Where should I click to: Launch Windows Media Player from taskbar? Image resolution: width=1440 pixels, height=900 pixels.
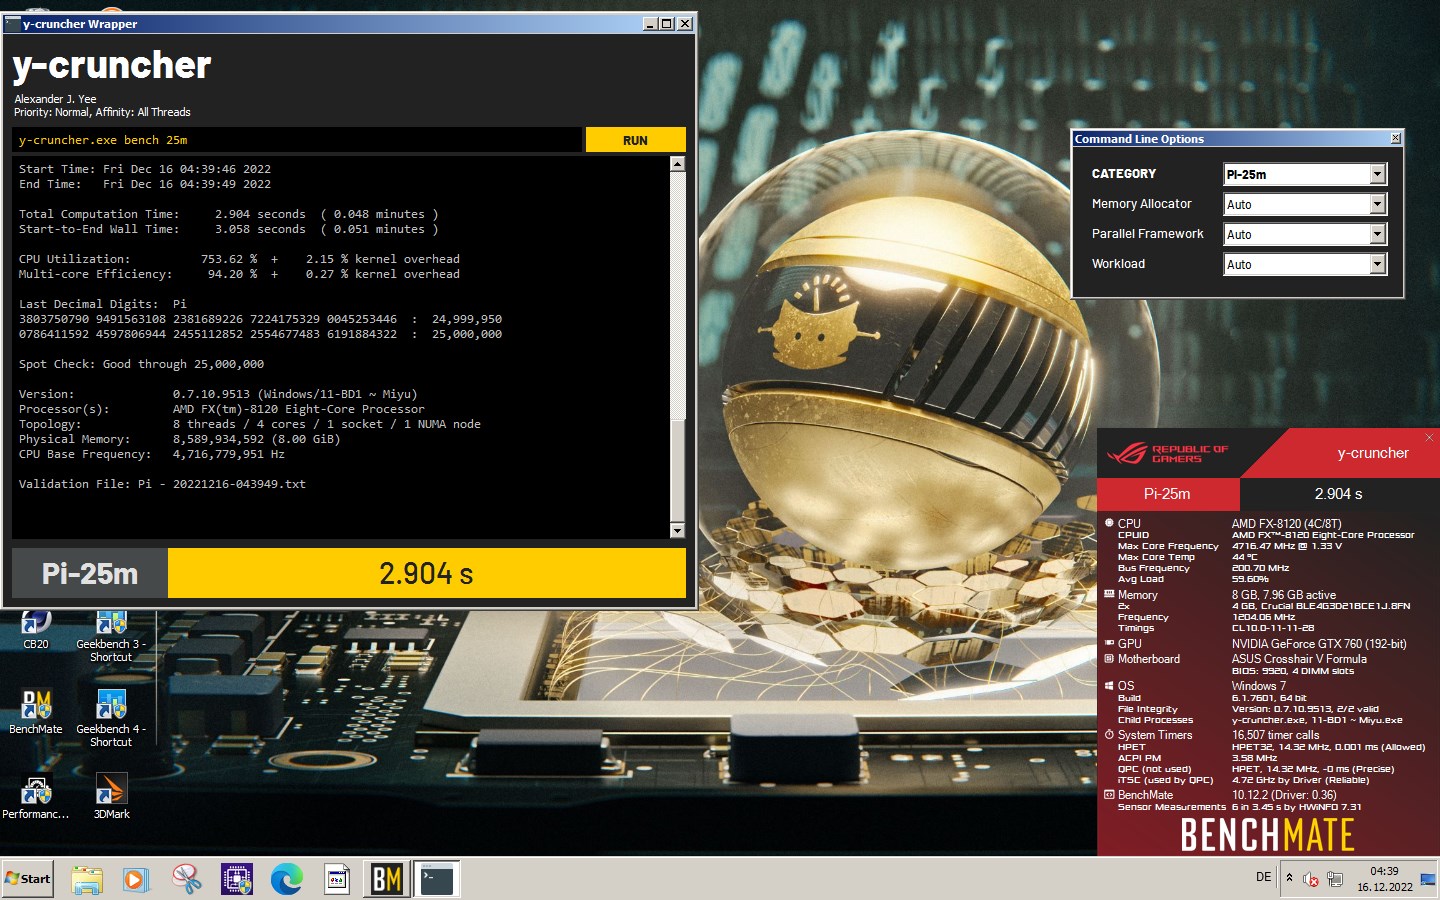[136, 879]
